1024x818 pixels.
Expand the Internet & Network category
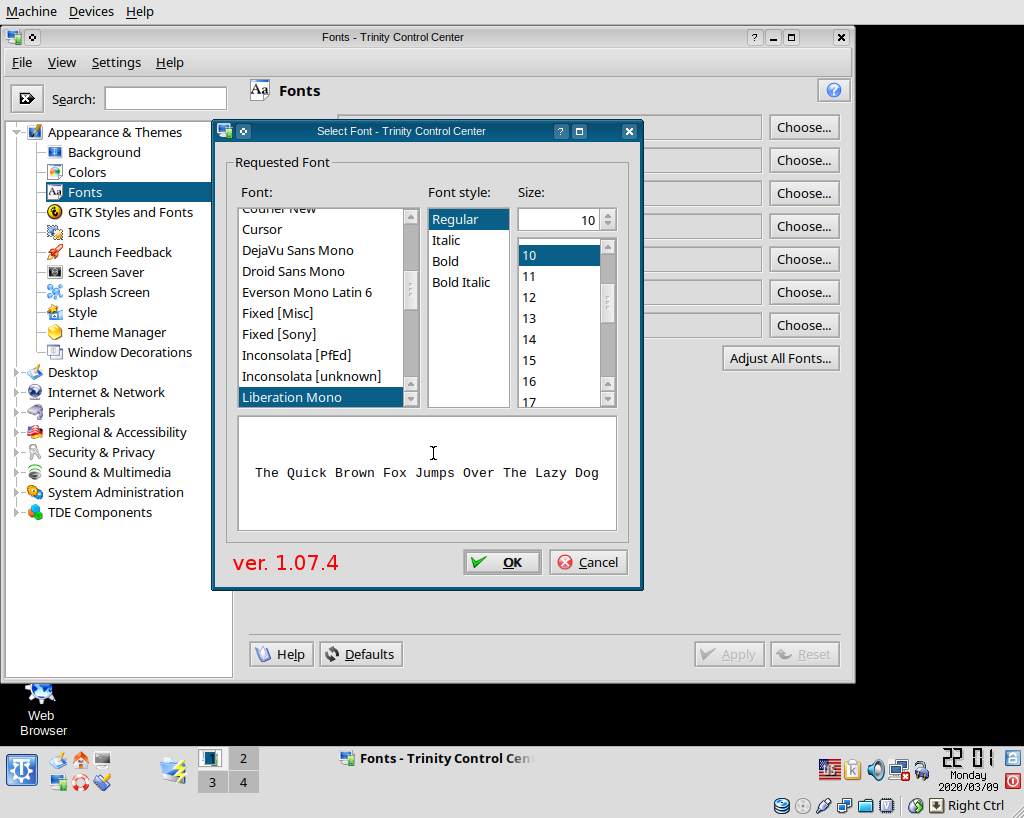[16, 392]
